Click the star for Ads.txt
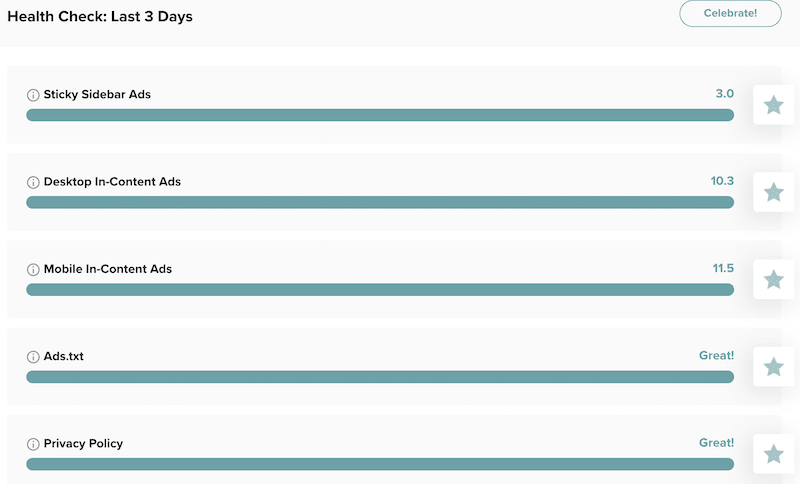 (x=773, y=366)
